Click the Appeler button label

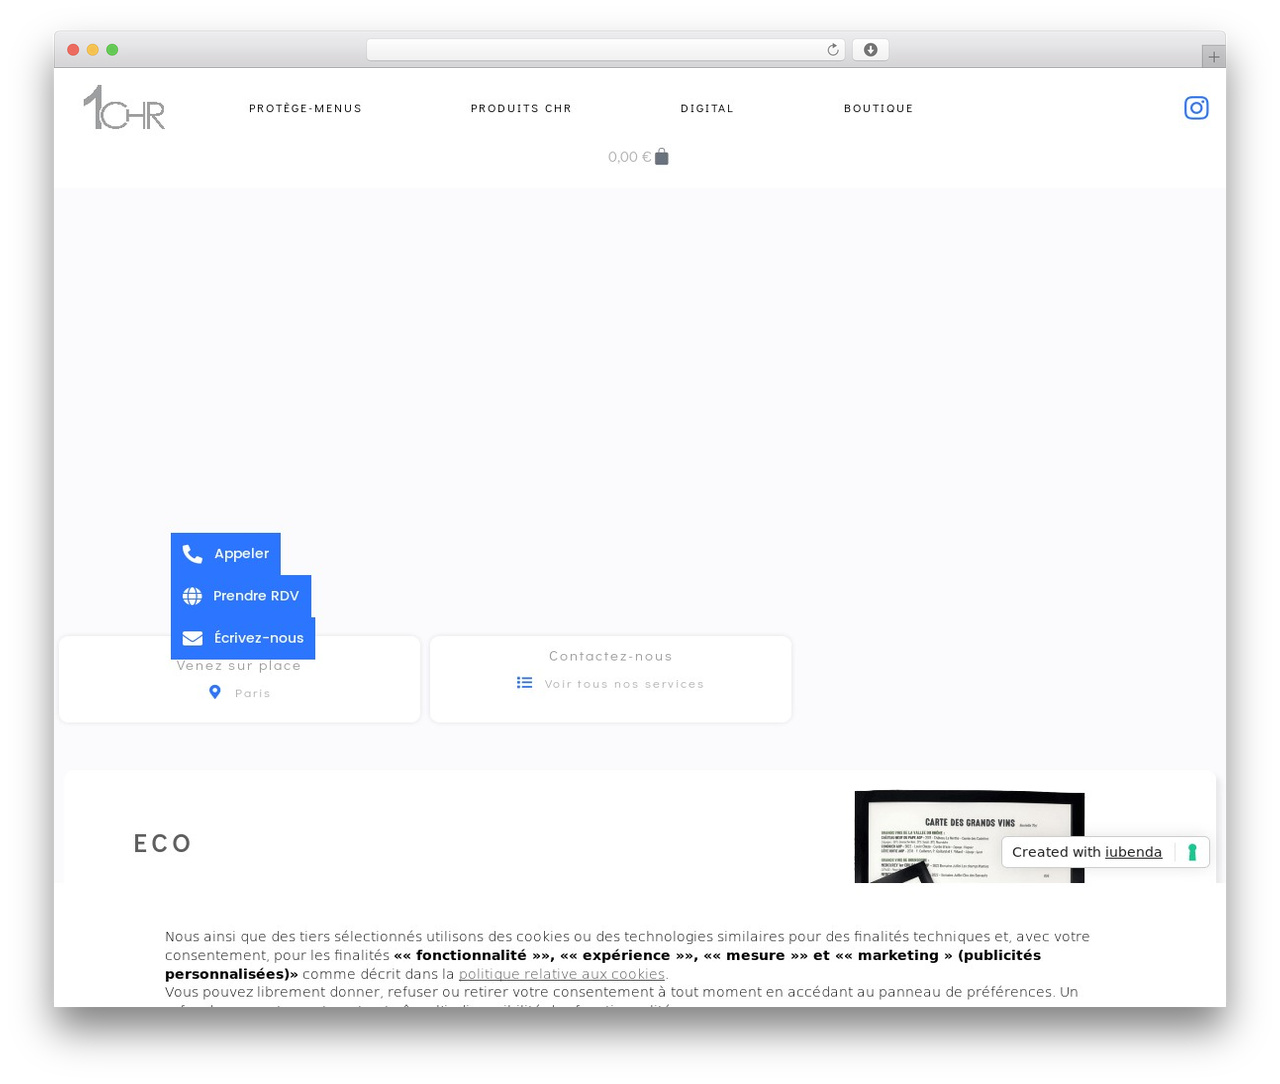(x=241, y=554)
